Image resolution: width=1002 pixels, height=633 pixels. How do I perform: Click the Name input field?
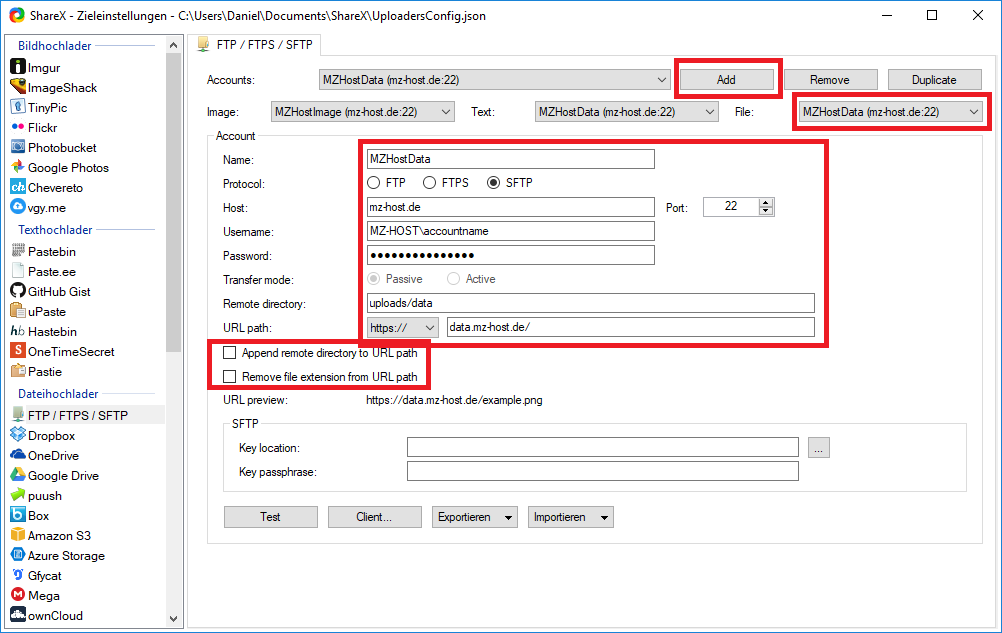point(511,159)
